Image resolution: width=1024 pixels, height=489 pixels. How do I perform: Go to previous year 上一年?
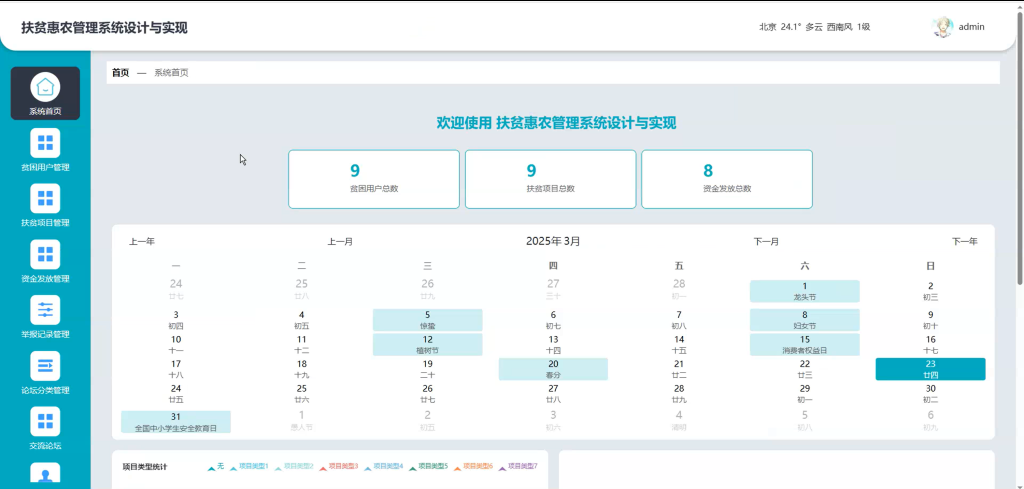pyautogui.click(x=142, y=242)
